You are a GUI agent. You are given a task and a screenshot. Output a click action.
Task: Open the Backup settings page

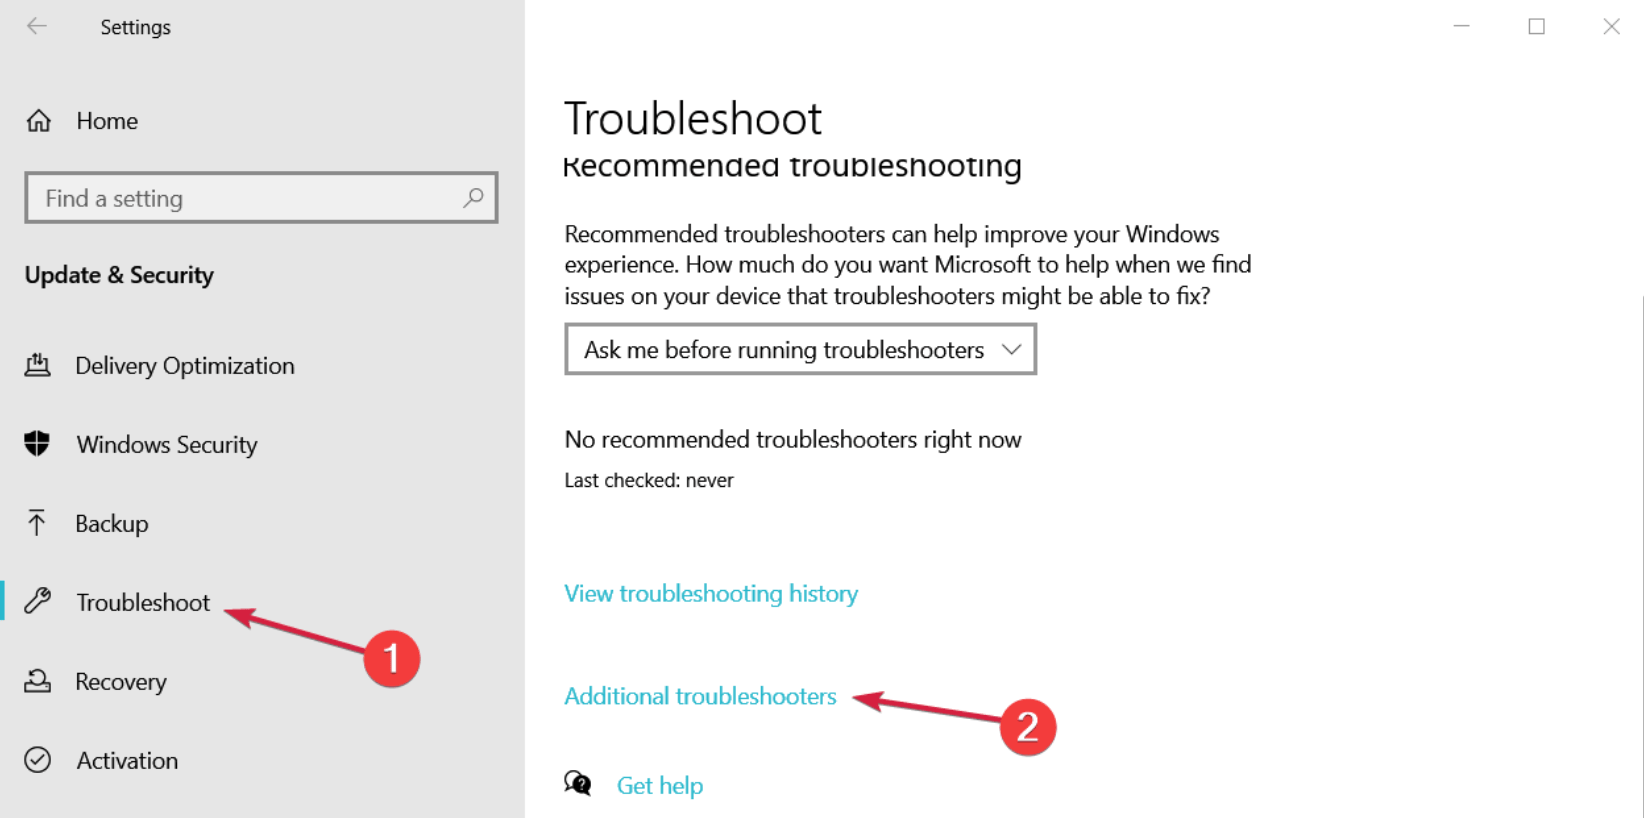pyautogui.click(x=112, y=523)
